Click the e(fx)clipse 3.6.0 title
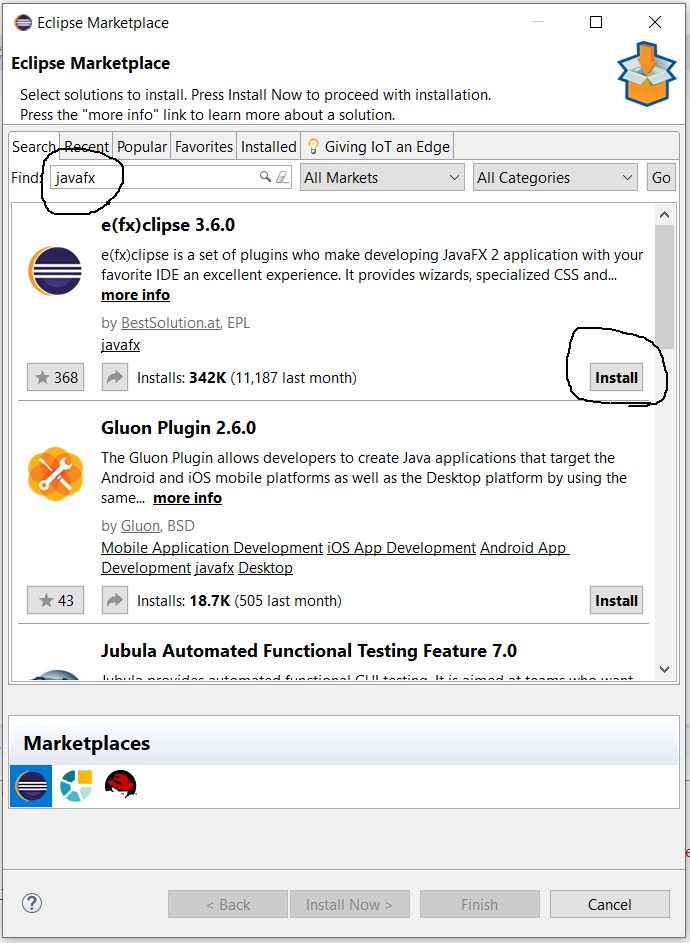Screen dimensions: 690x943 (x=168, y=225)
